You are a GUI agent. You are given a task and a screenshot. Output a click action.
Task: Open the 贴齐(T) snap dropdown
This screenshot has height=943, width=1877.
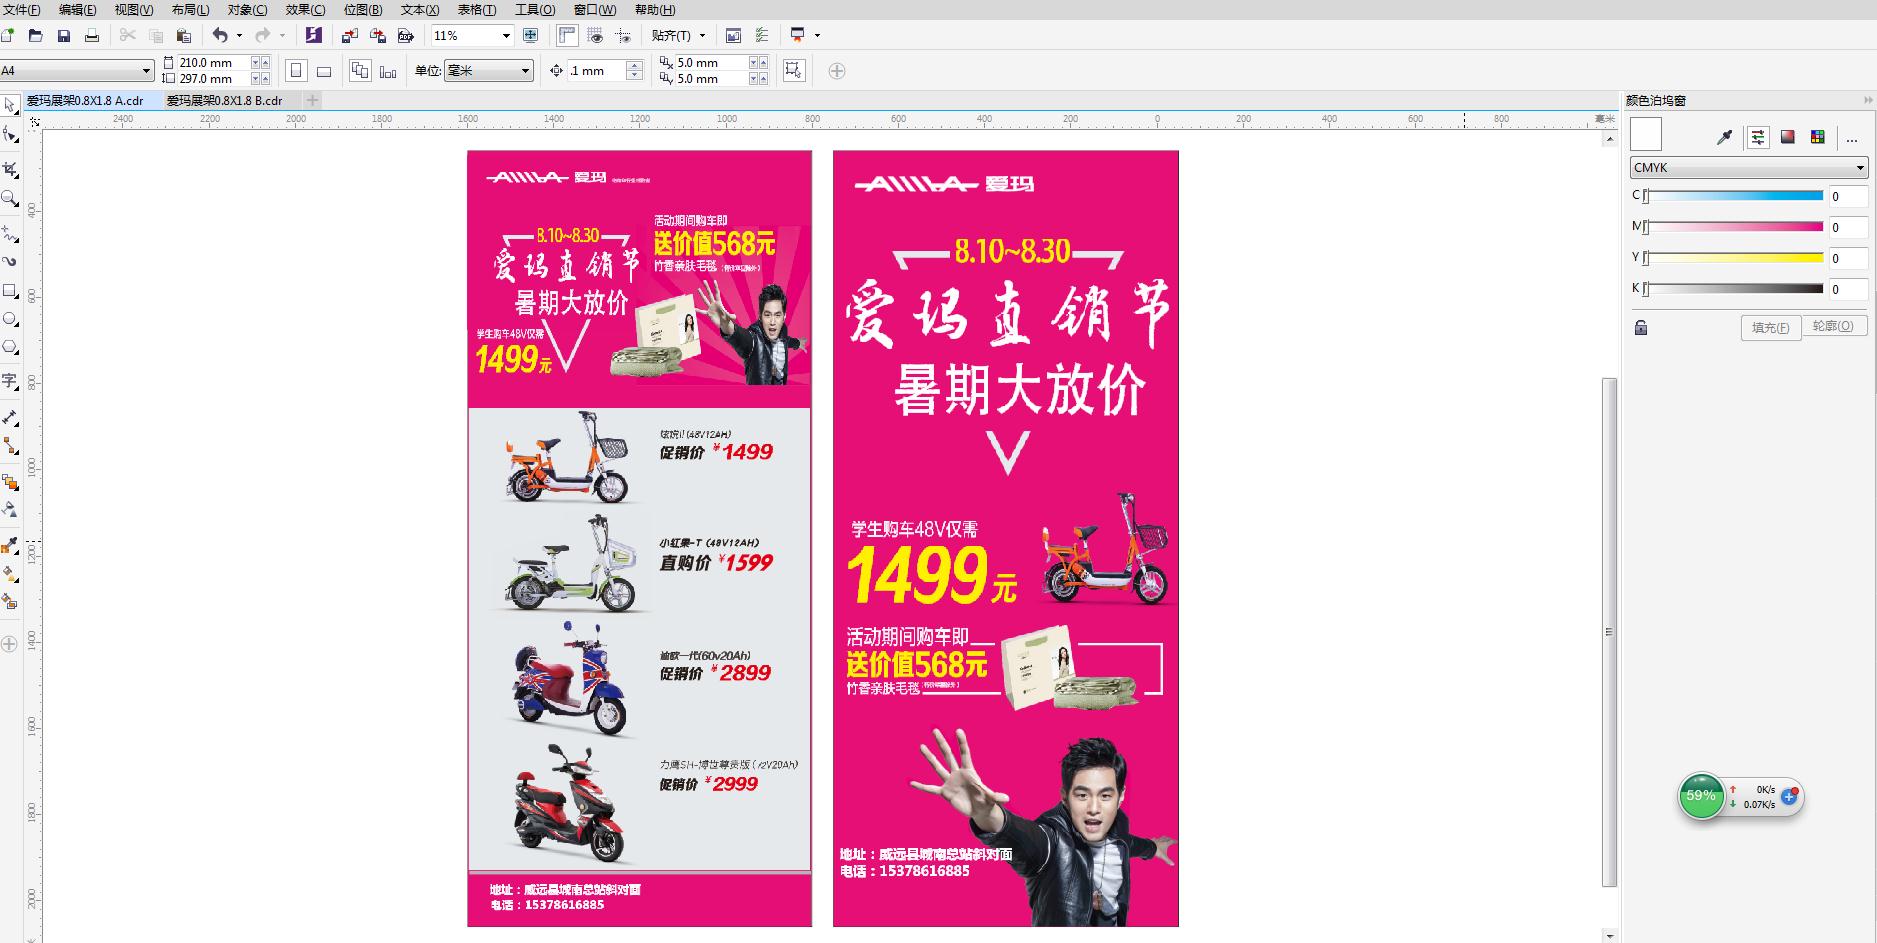coord(678,35)
